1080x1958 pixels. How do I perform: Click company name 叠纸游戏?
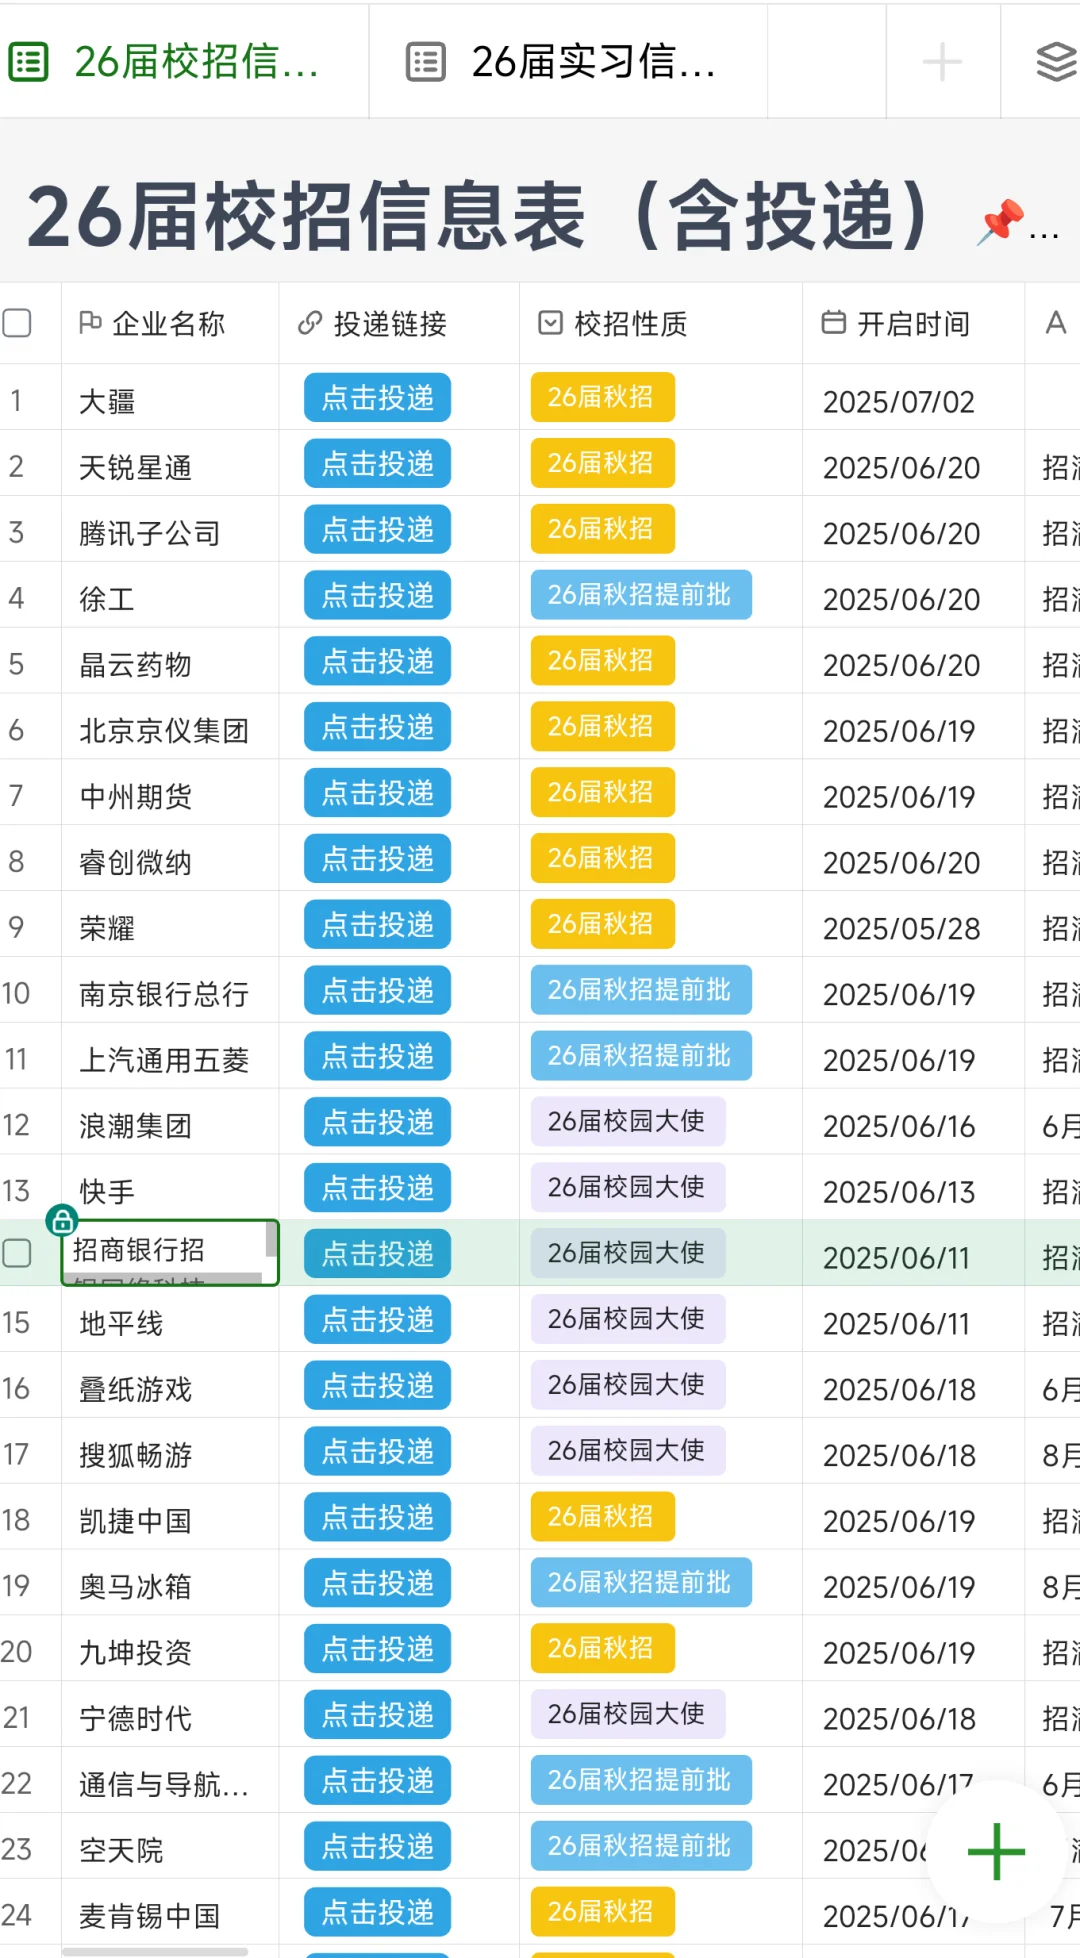tap(135, 1389)
